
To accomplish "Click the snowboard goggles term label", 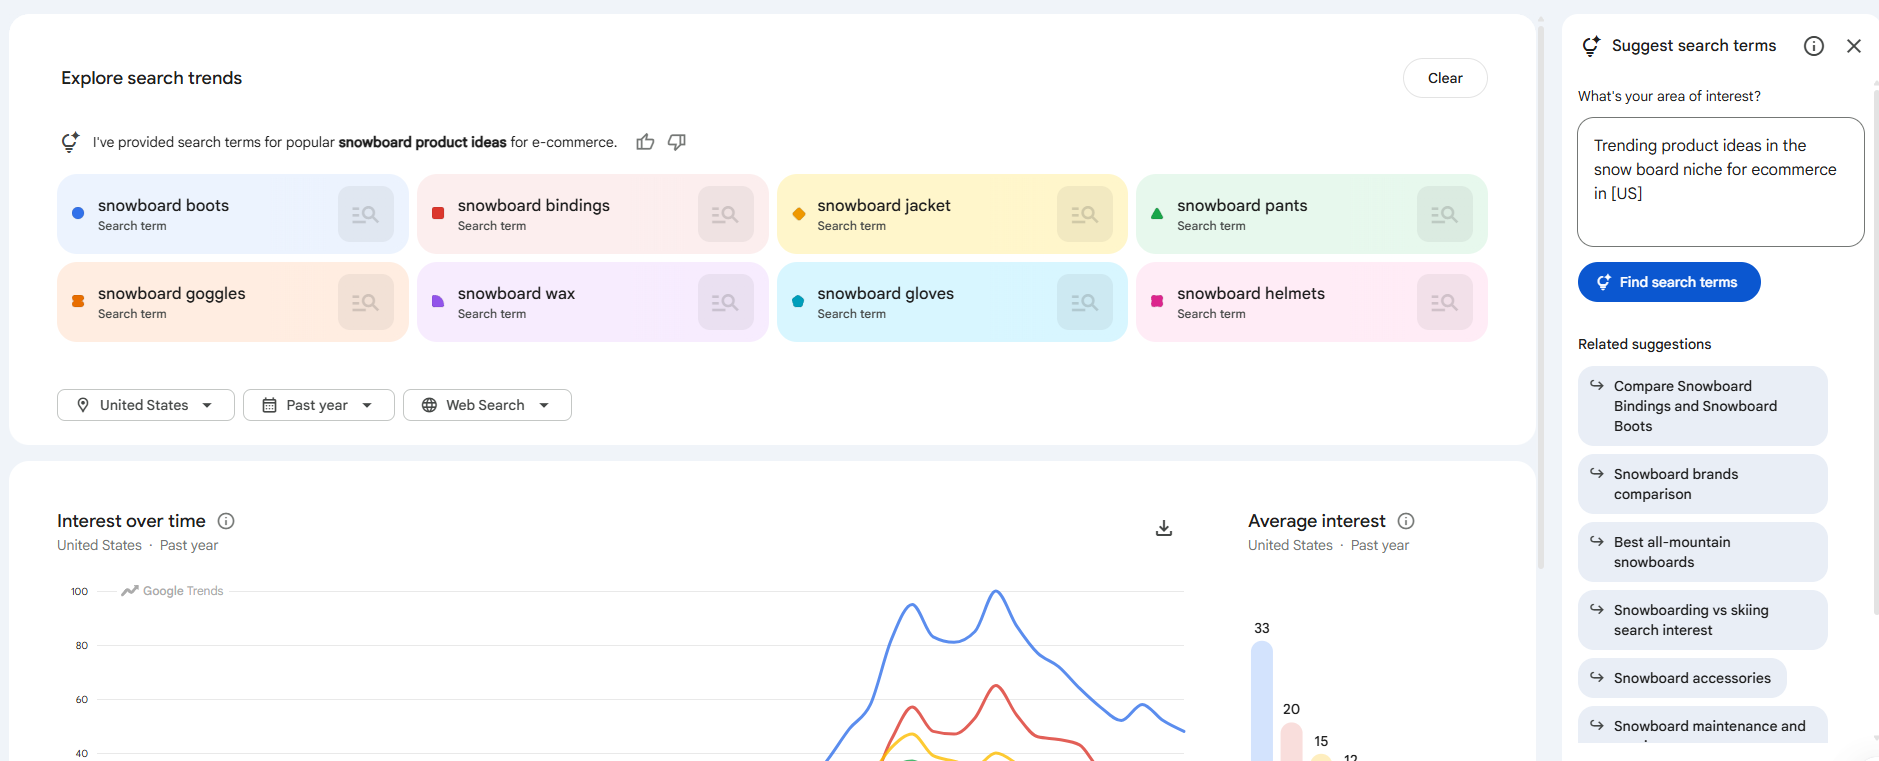I will pyautogui.click(x=171, y=293).
